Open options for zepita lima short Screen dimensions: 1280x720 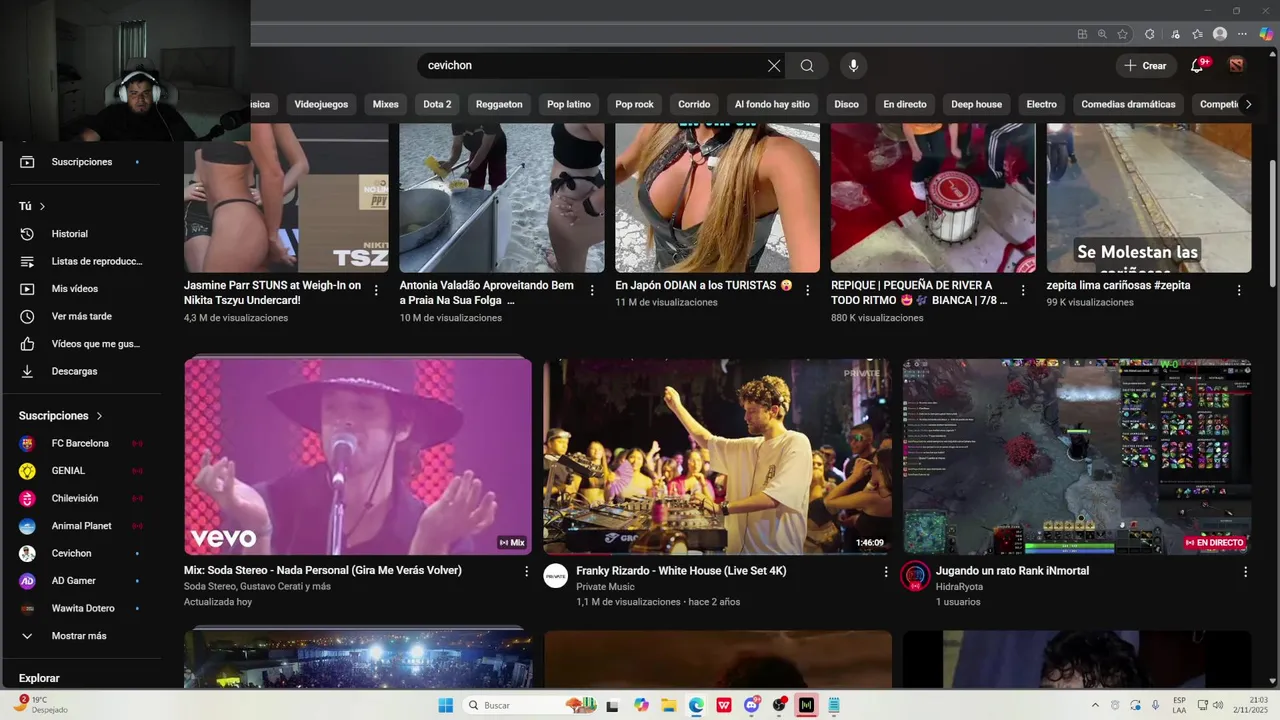click(x=1239, y=290)
